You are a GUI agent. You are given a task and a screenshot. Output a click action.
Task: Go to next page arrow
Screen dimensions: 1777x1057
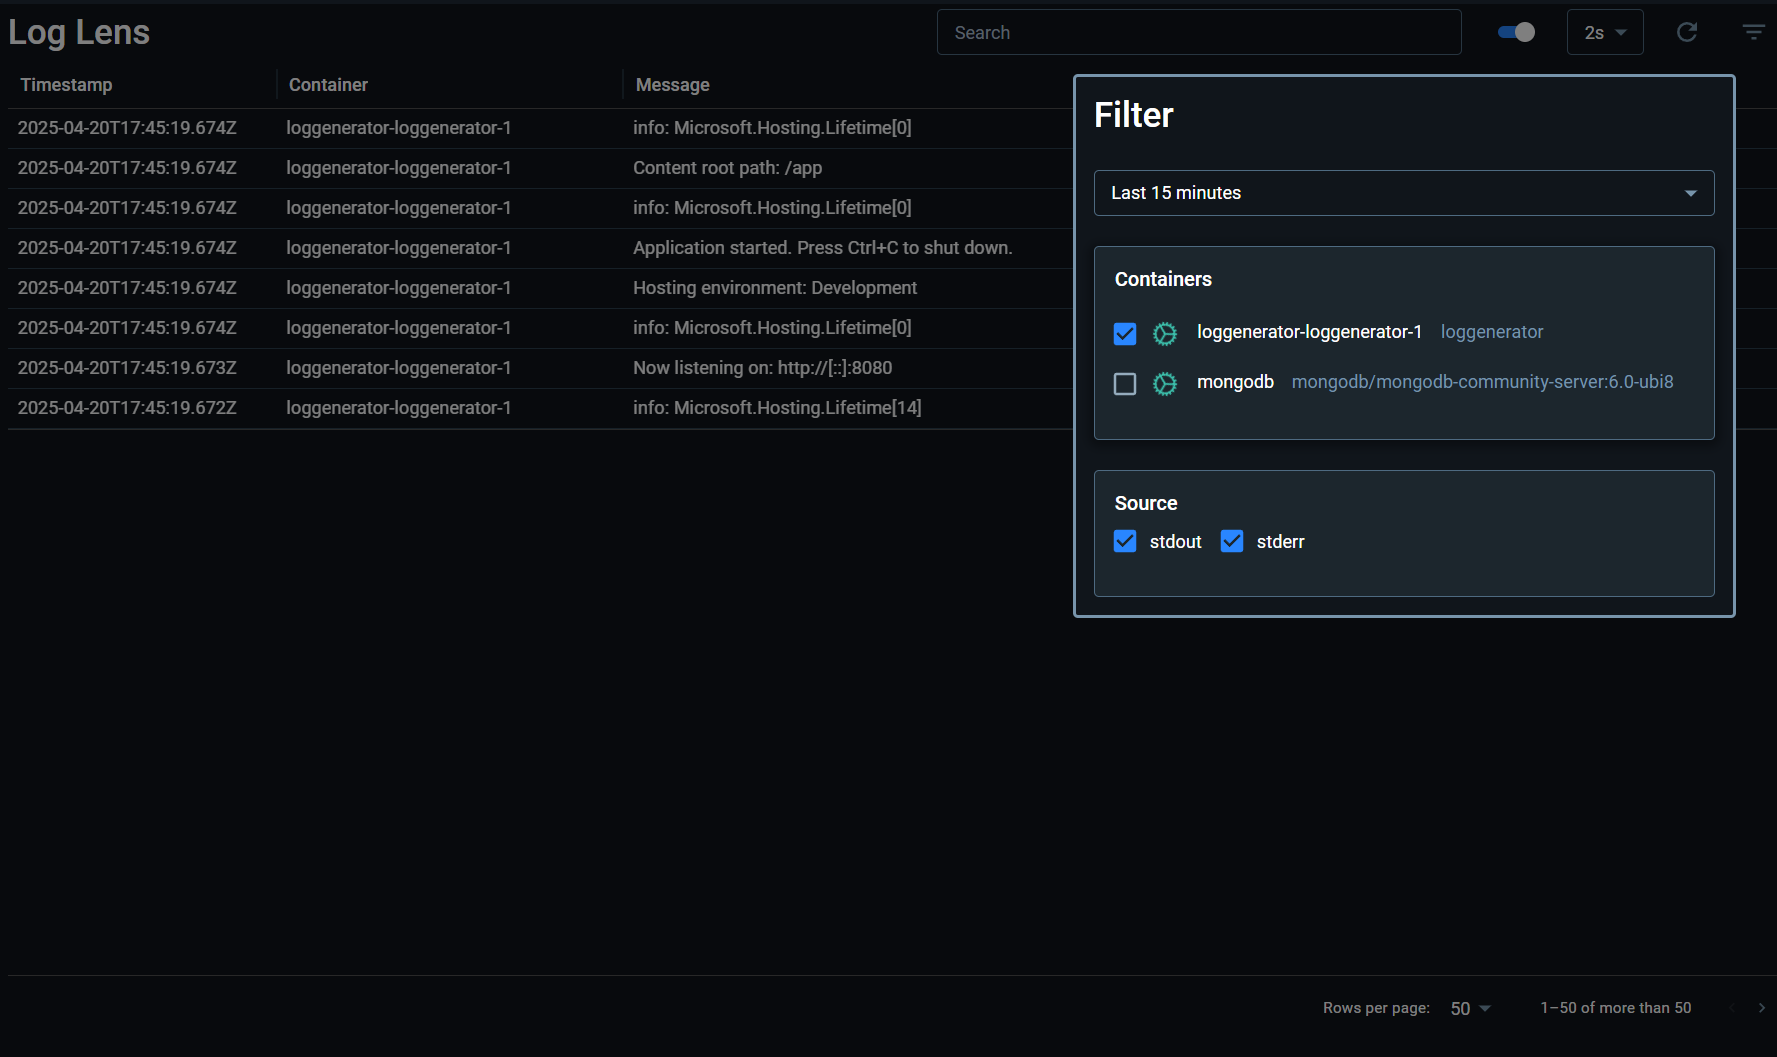pos(1762,1008)
